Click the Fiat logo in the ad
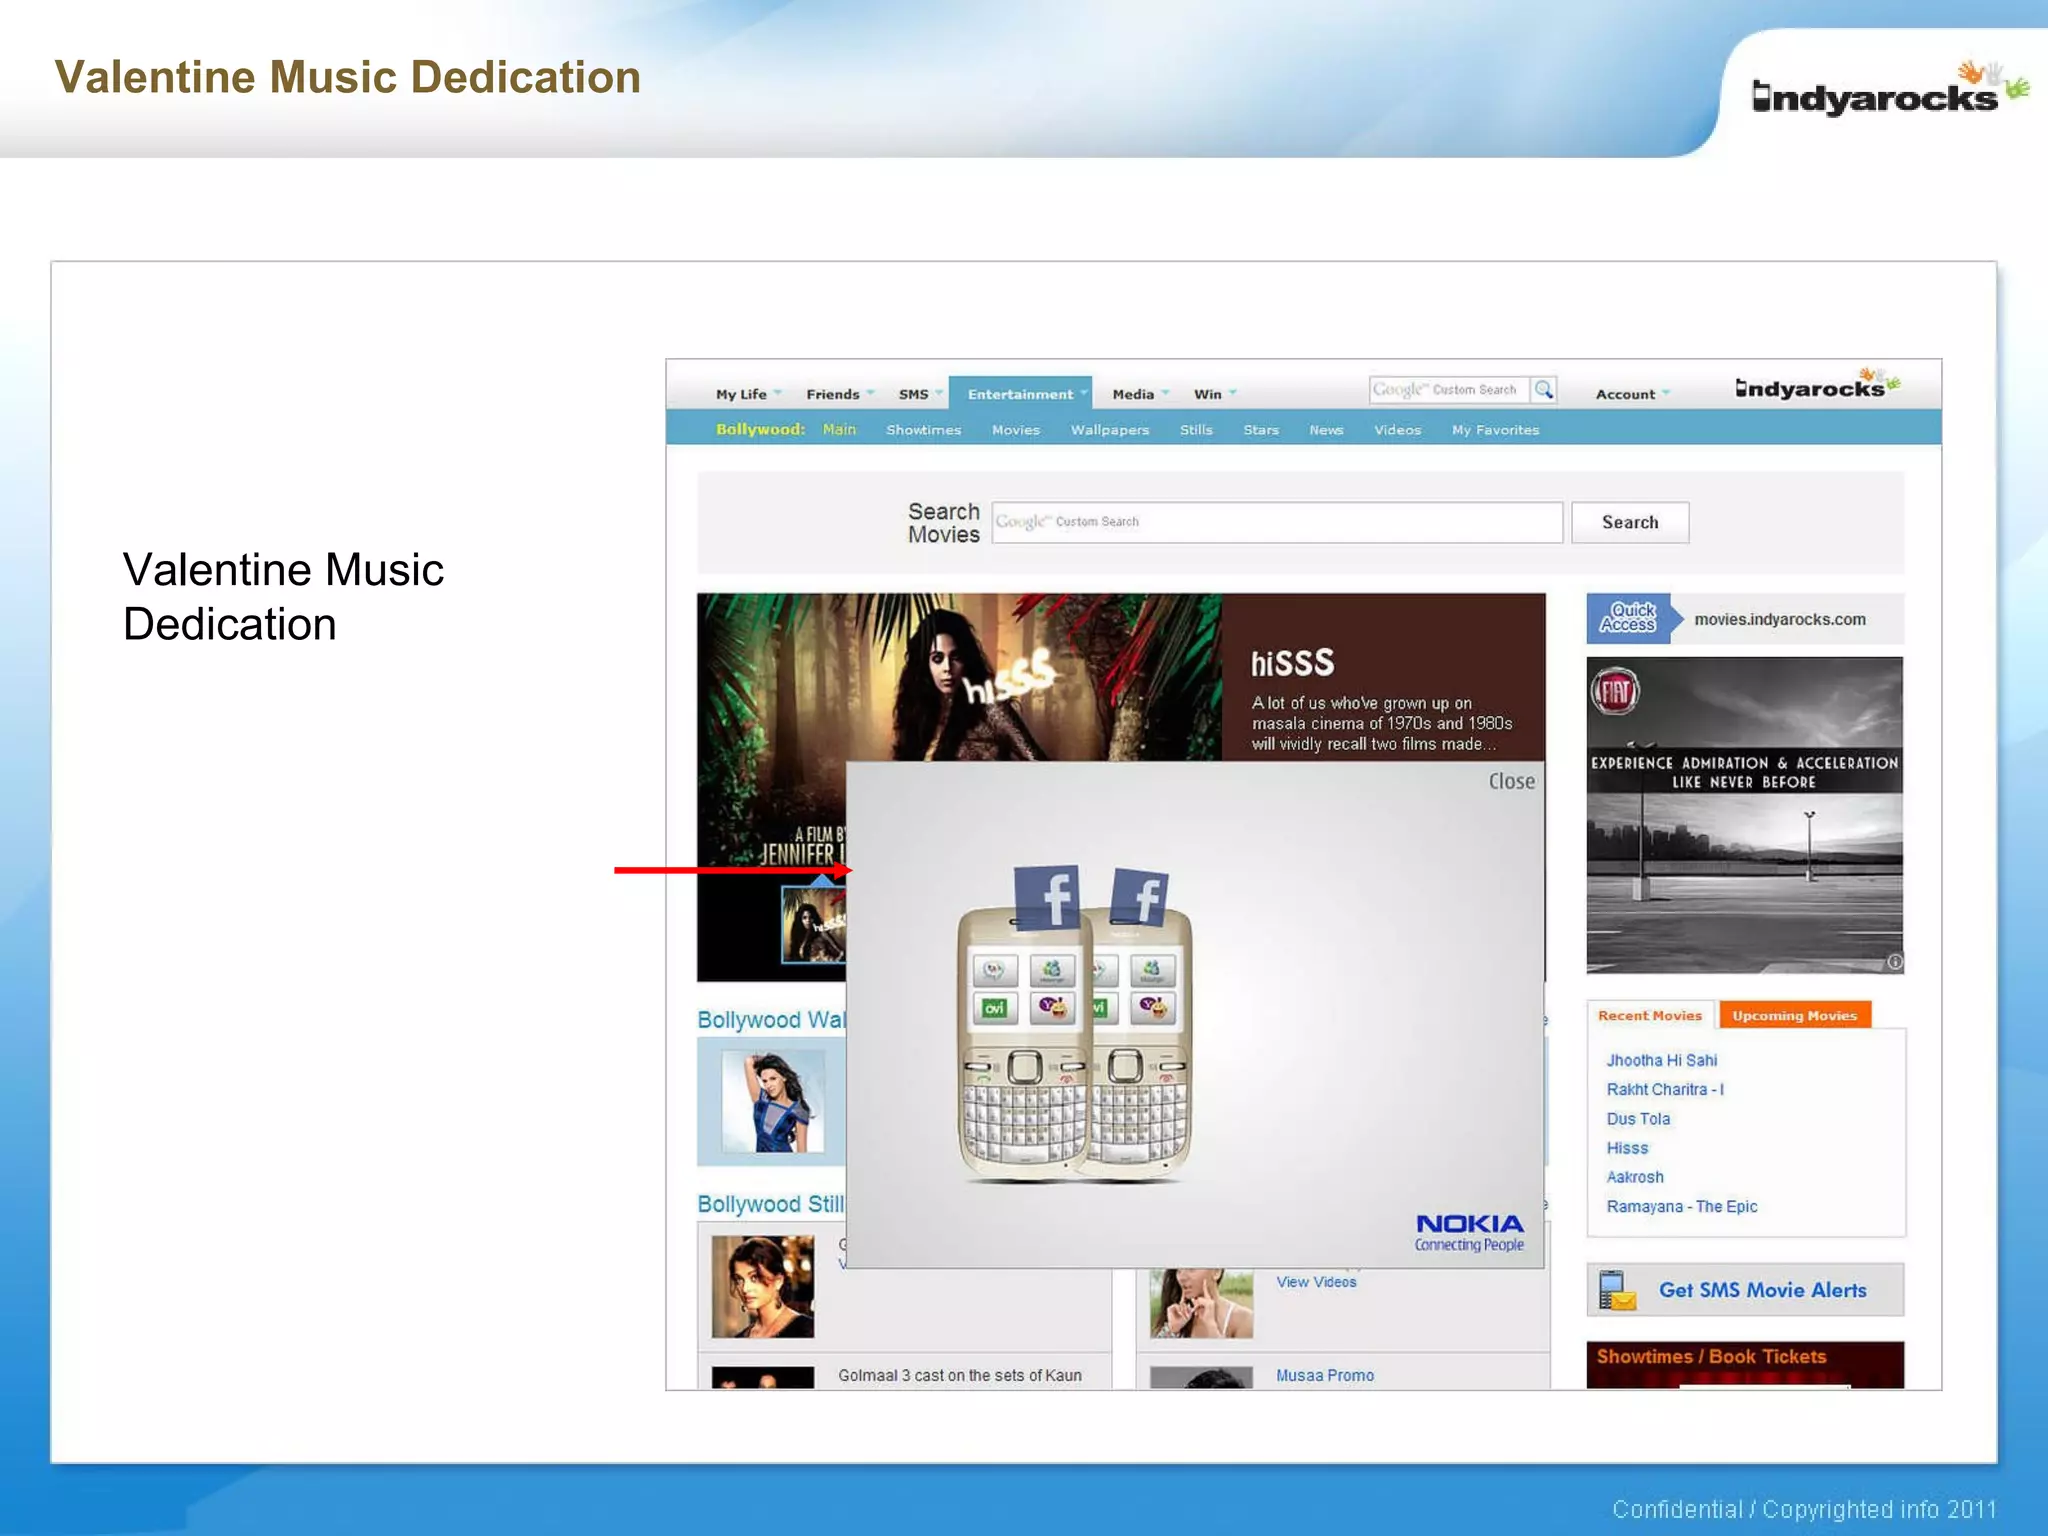The height and width of the screenshot is (1536, 2048). (x=1615, y=691)
